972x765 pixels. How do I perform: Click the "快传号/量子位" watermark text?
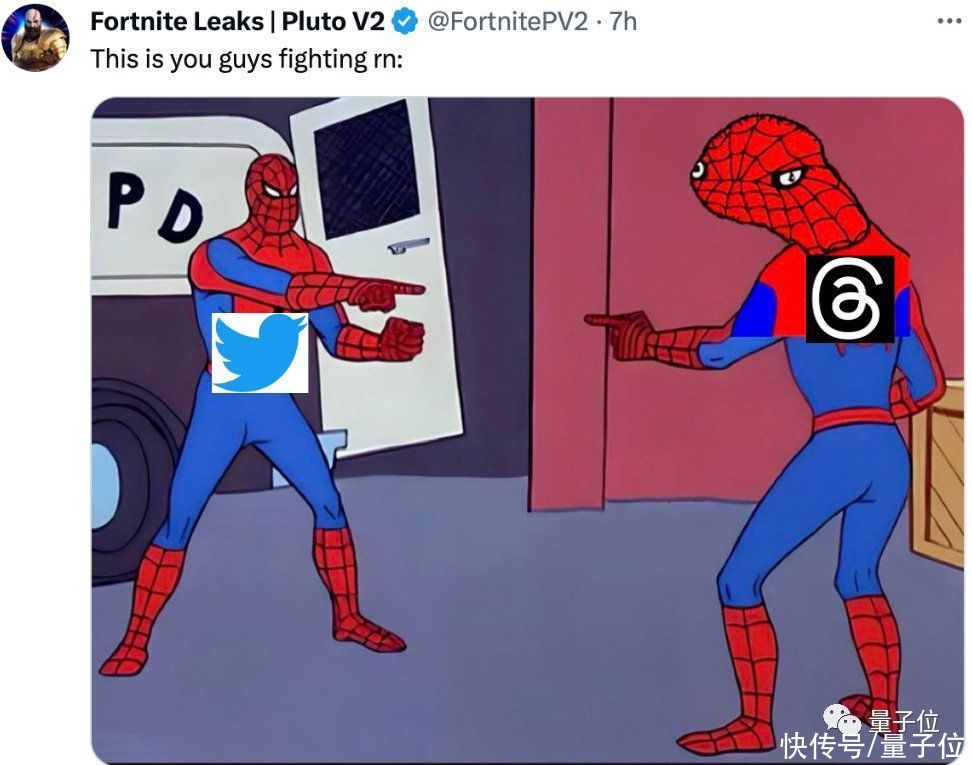coord(873,746)
